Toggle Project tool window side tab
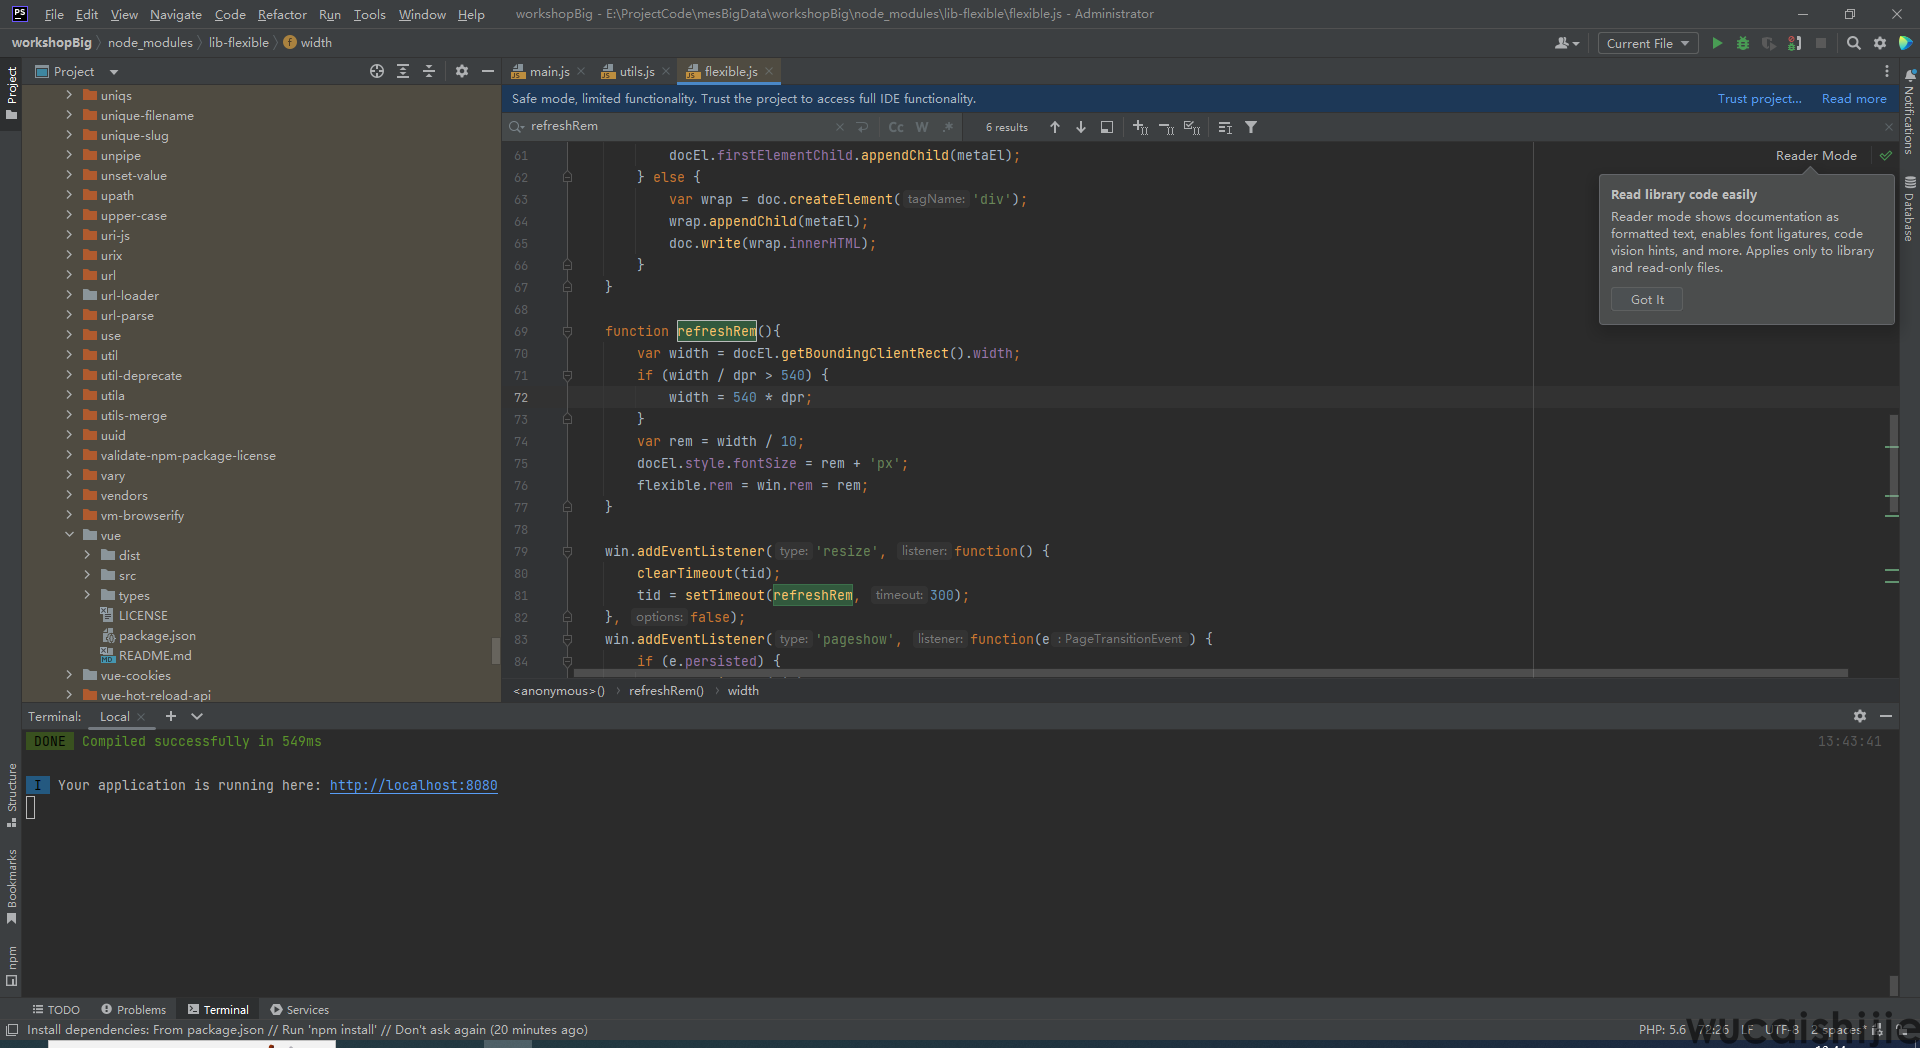 [11, 93]
